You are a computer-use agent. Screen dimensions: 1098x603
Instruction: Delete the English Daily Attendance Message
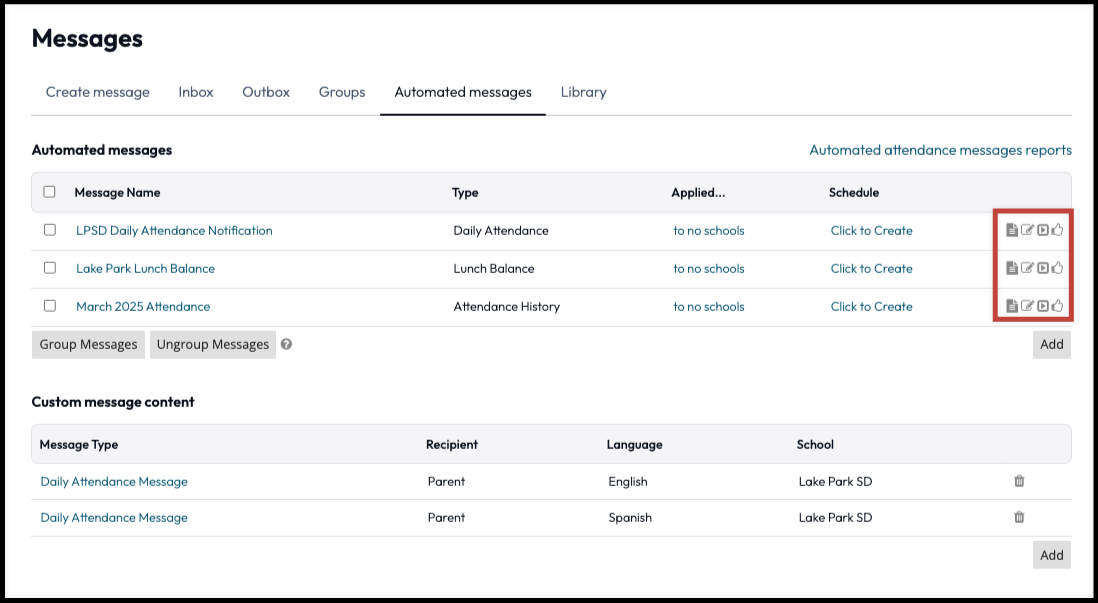[1019, 481]
